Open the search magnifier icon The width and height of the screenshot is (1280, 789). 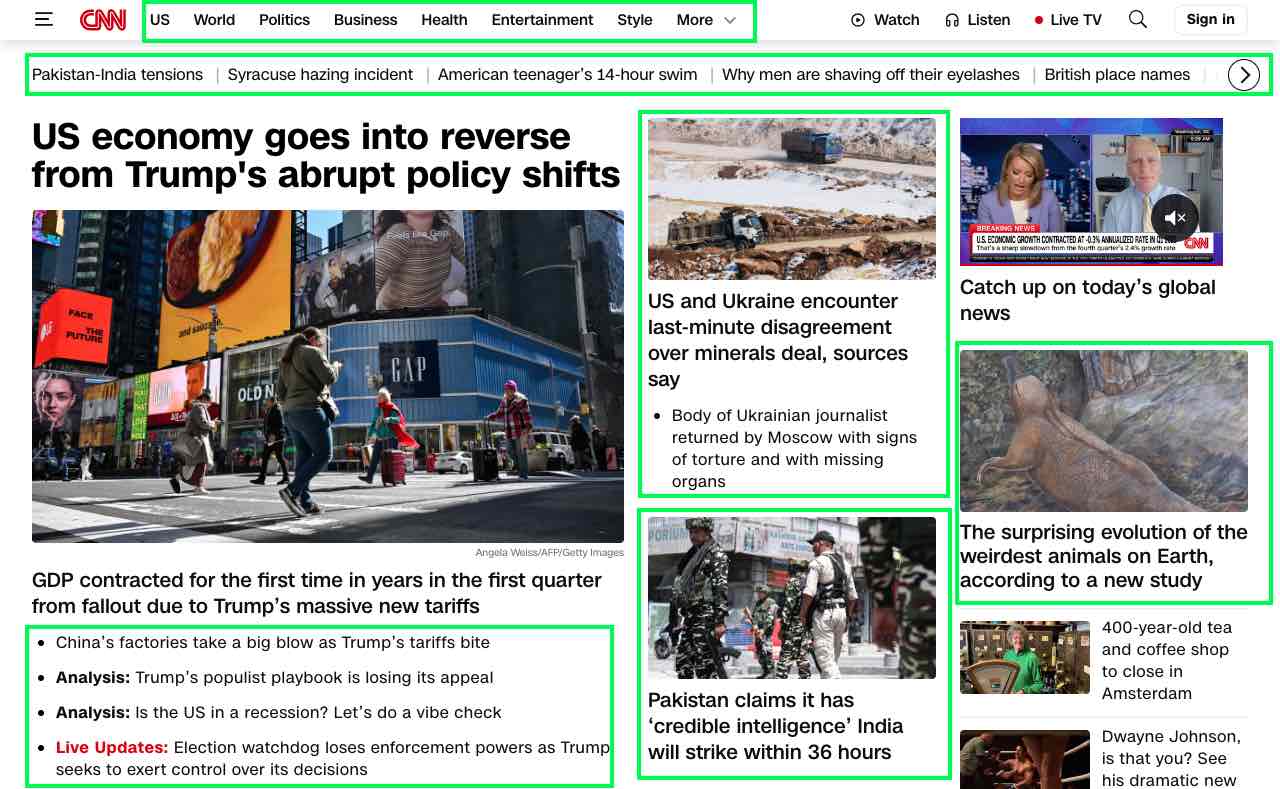pos(1137,19)
